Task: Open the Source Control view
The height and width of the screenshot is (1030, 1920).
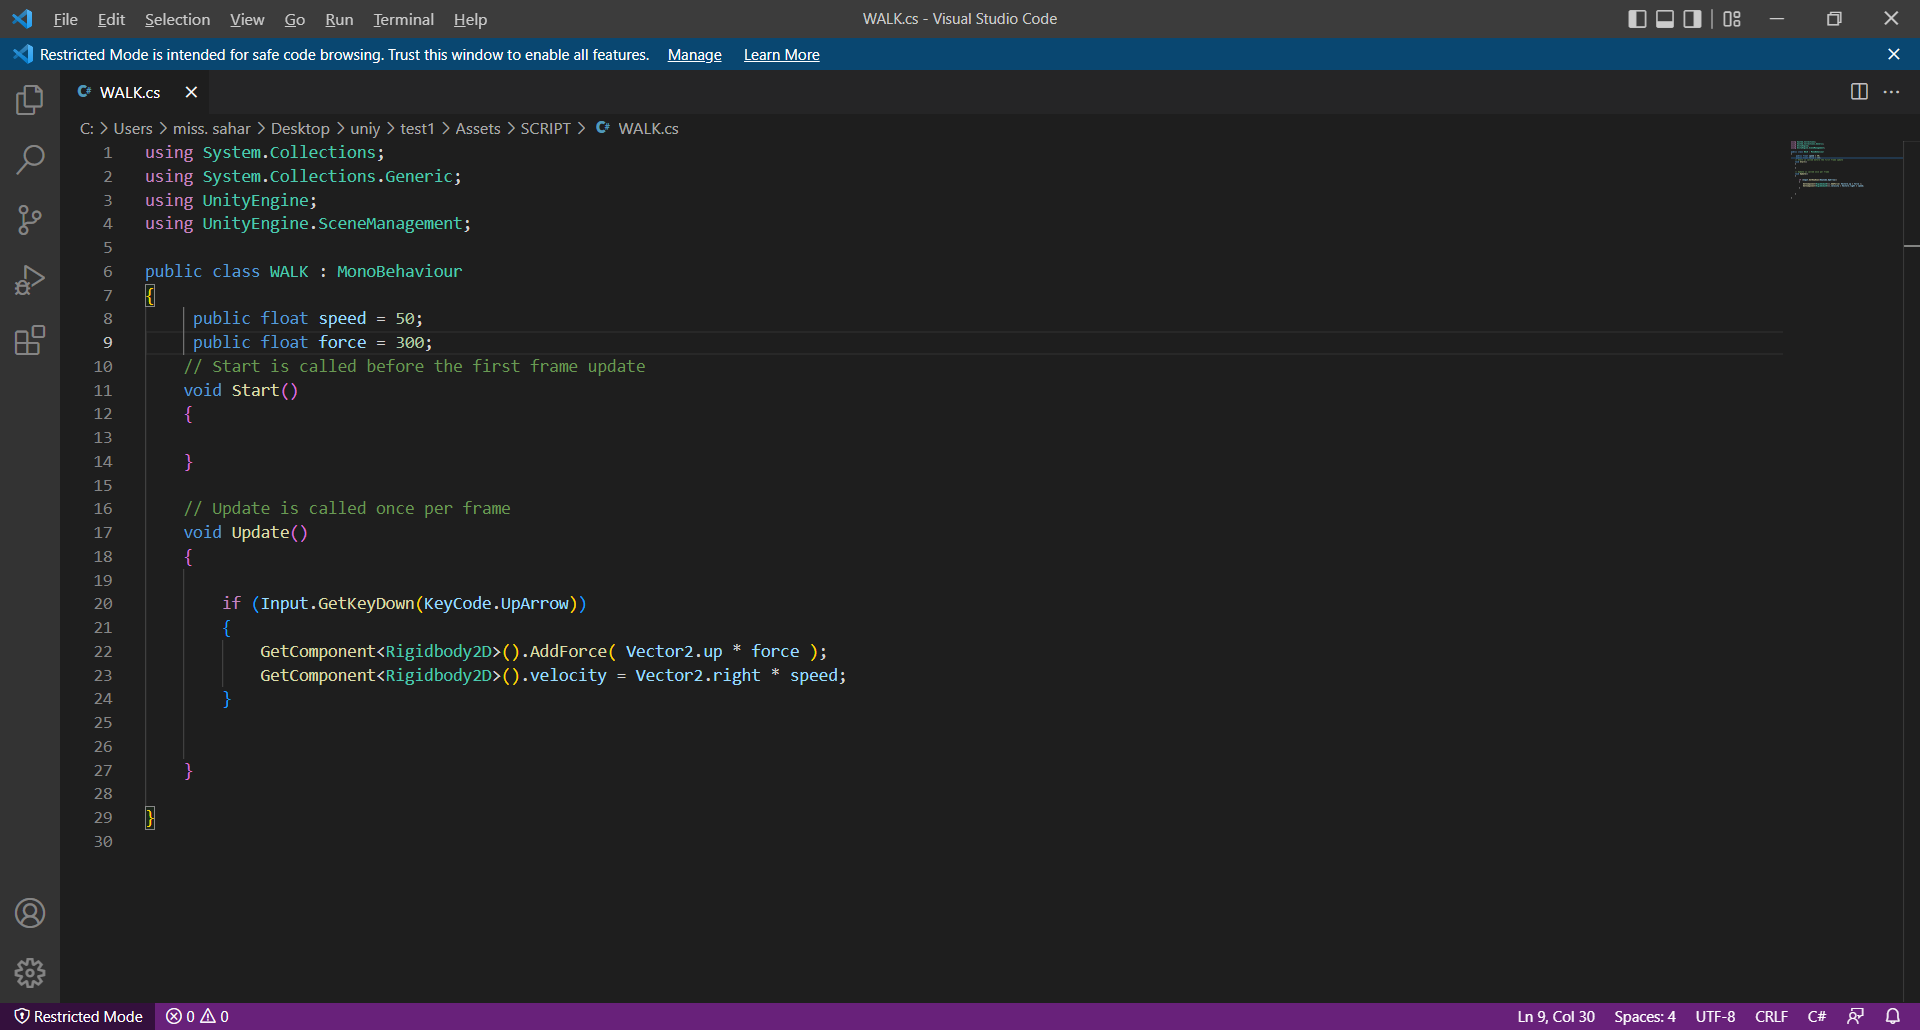Action: pos(30,219)
